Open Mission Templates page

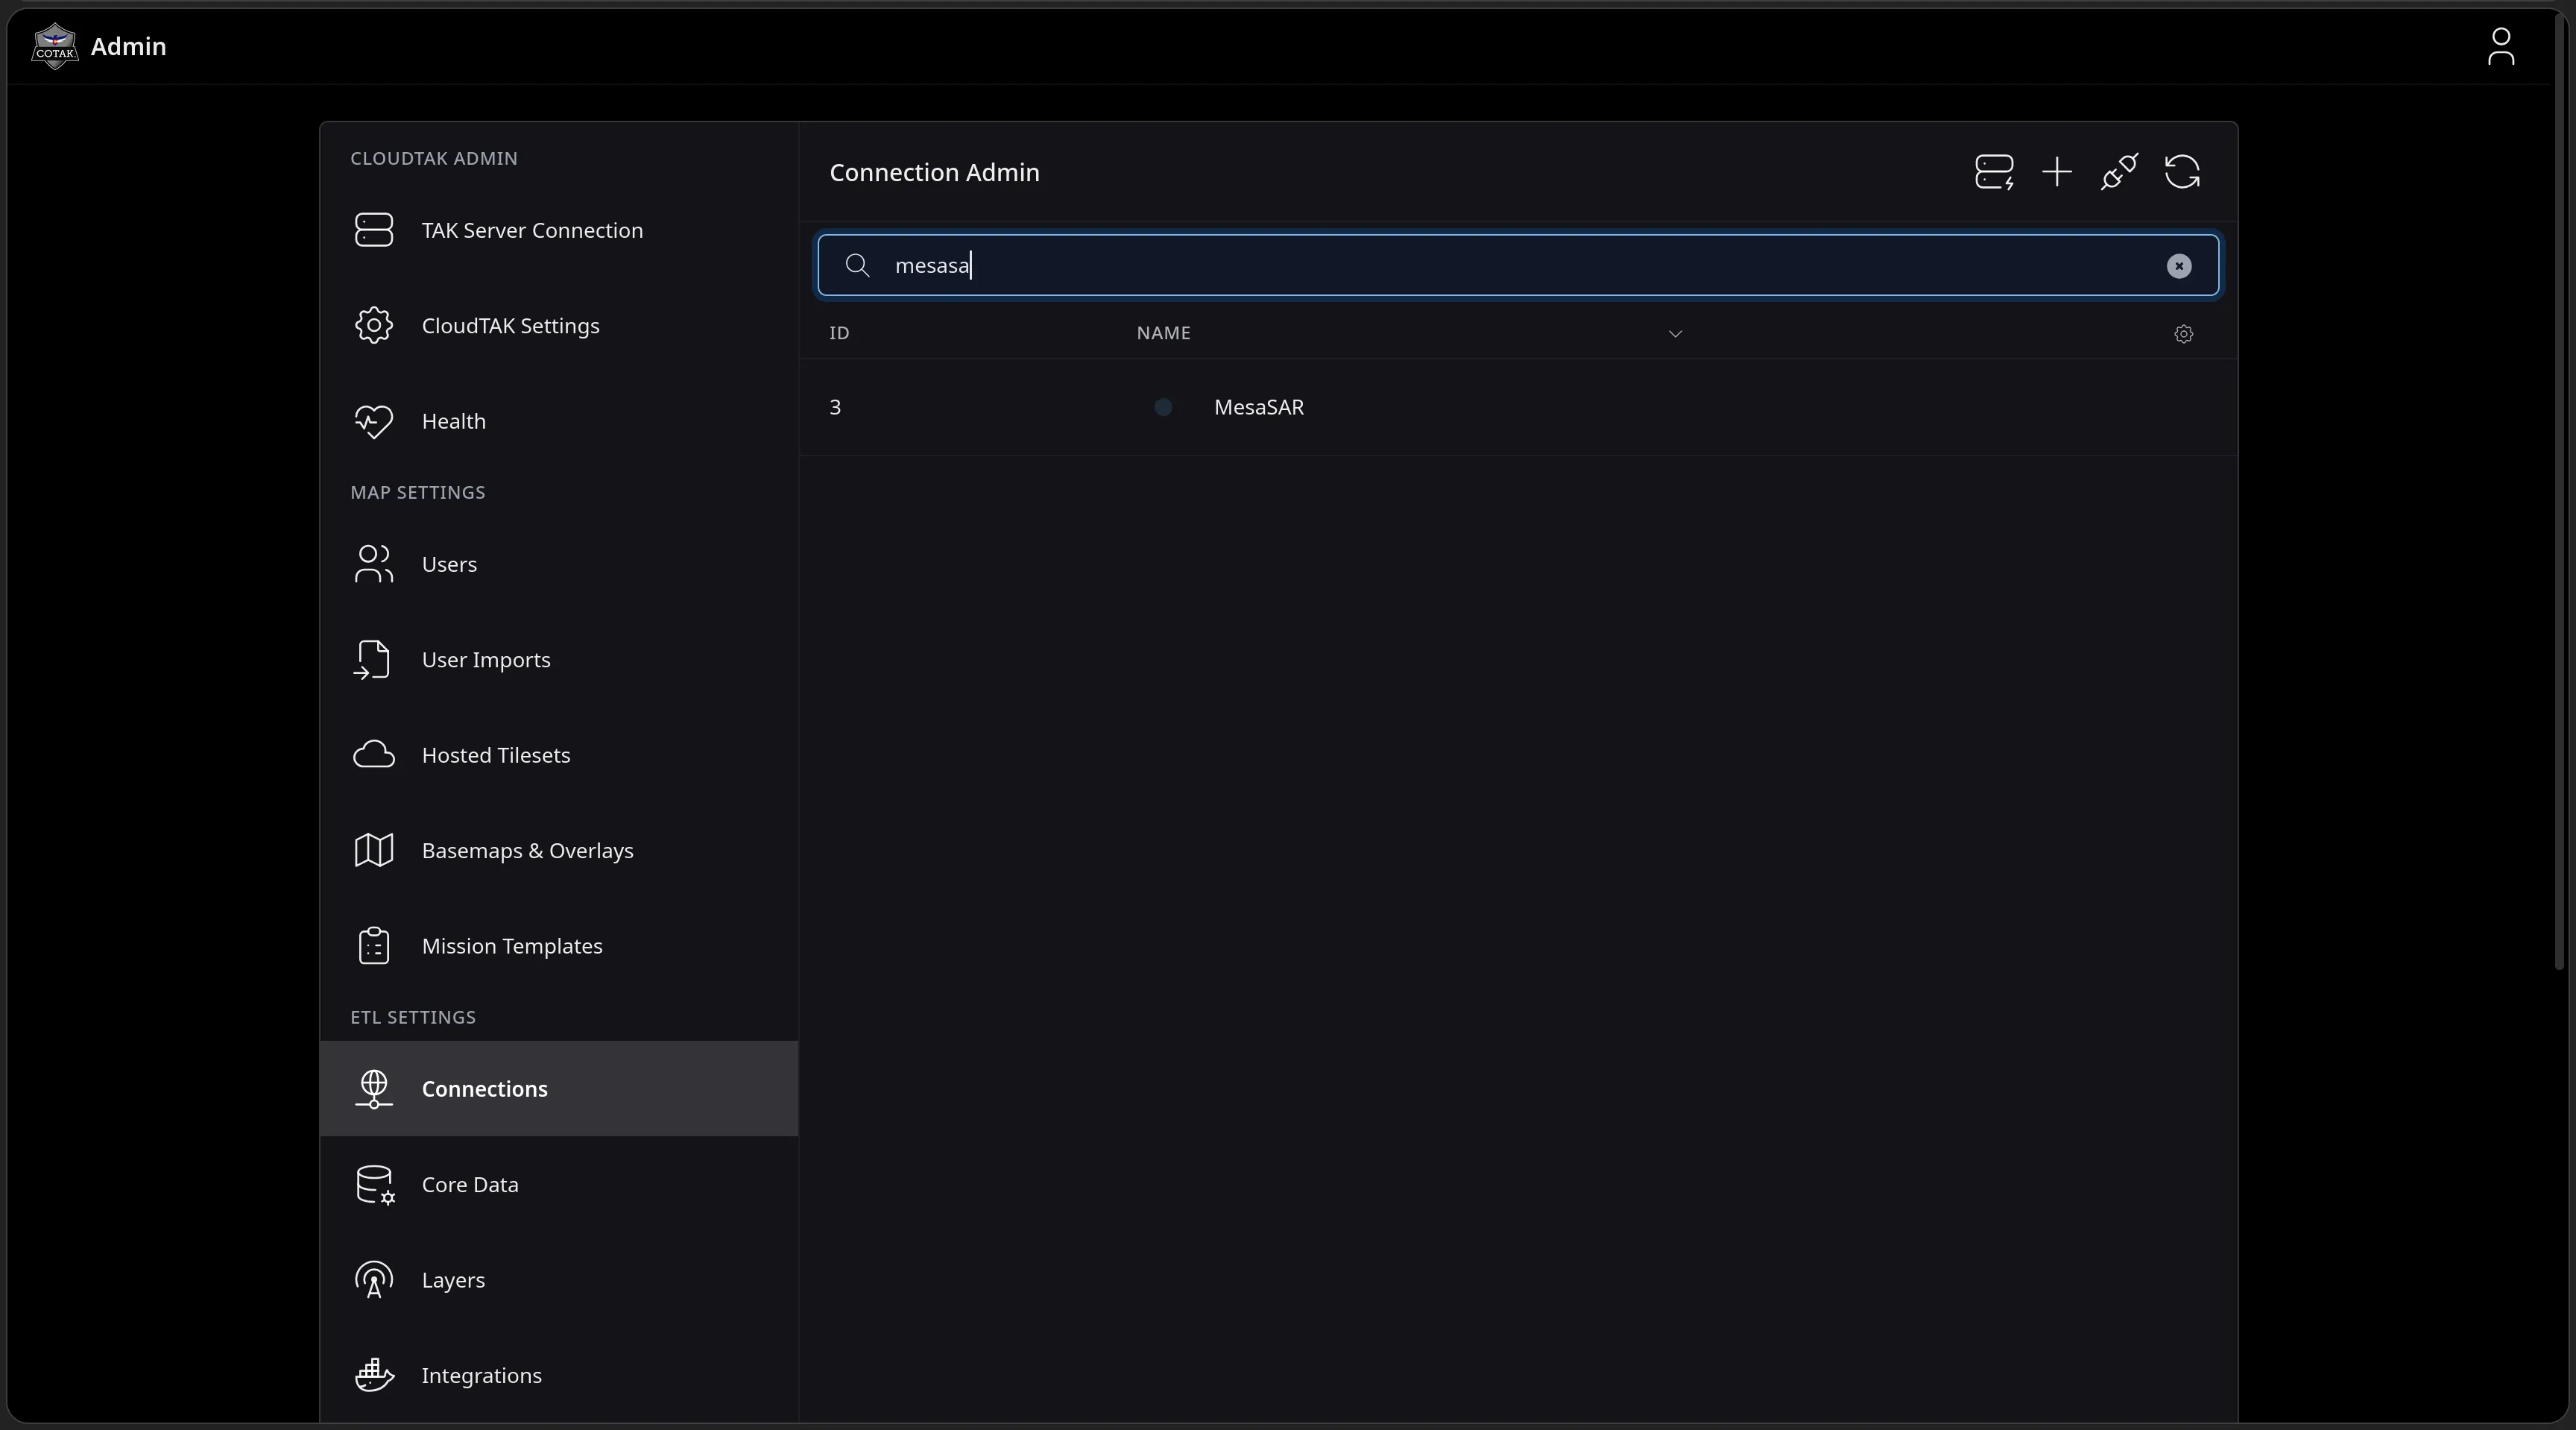[x=559, y=946]
